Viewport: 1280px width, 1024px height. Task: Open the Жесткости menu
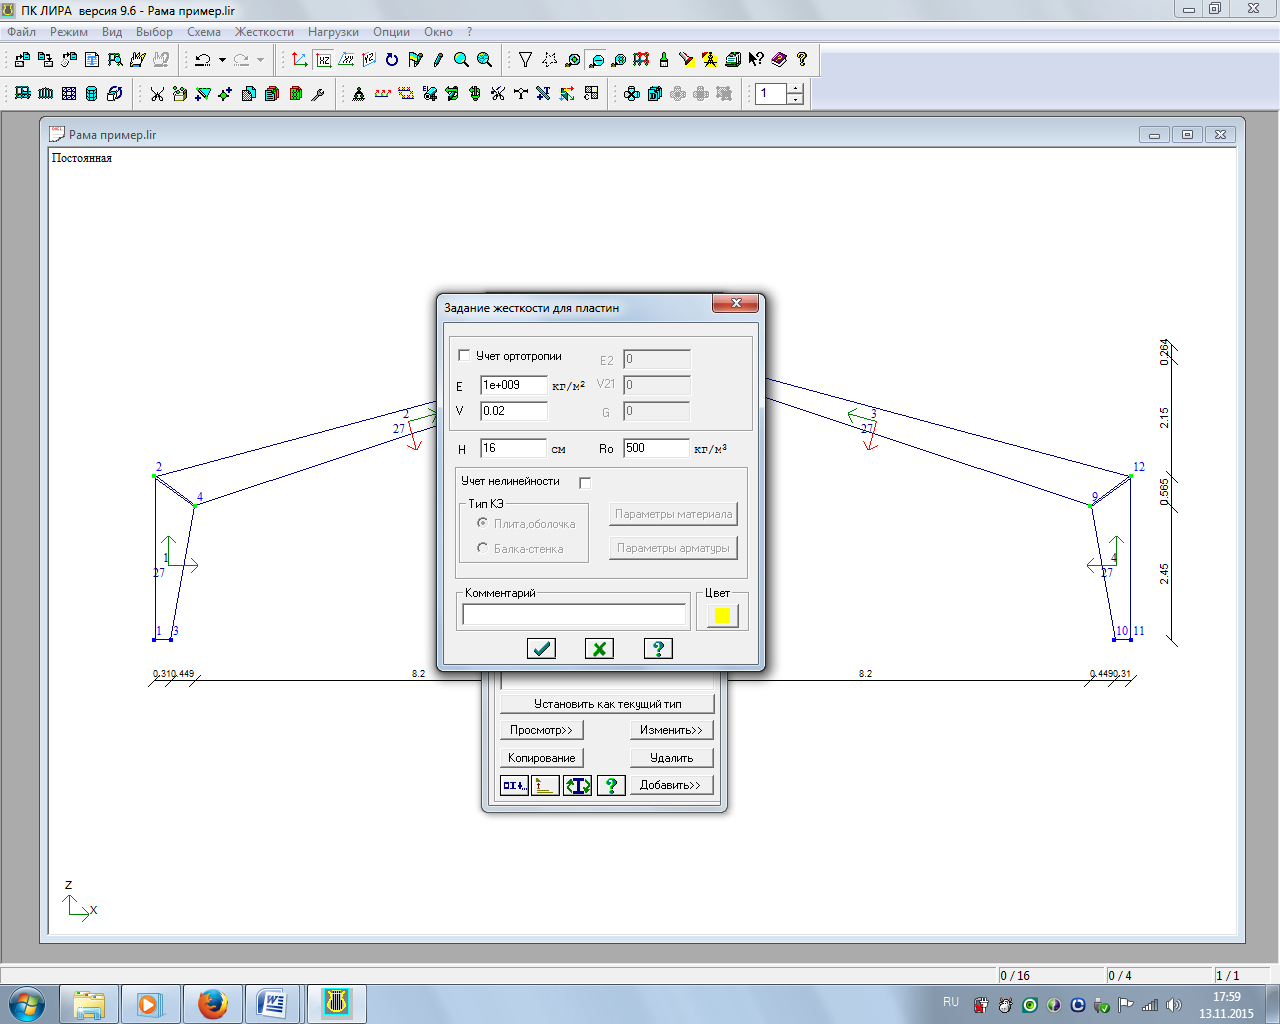(264, 32)
